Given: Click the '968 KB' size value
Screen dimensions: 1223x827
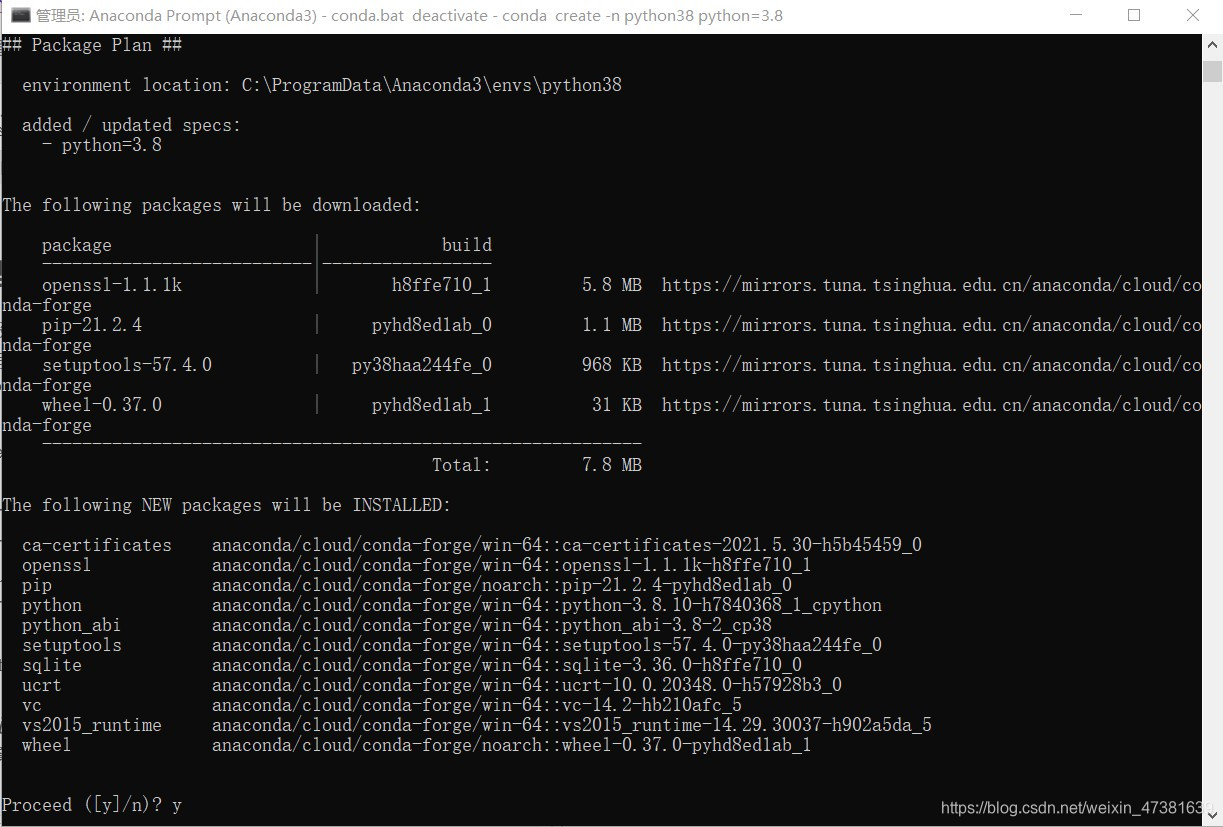Looking at the screenshot, I should [612, 365].
